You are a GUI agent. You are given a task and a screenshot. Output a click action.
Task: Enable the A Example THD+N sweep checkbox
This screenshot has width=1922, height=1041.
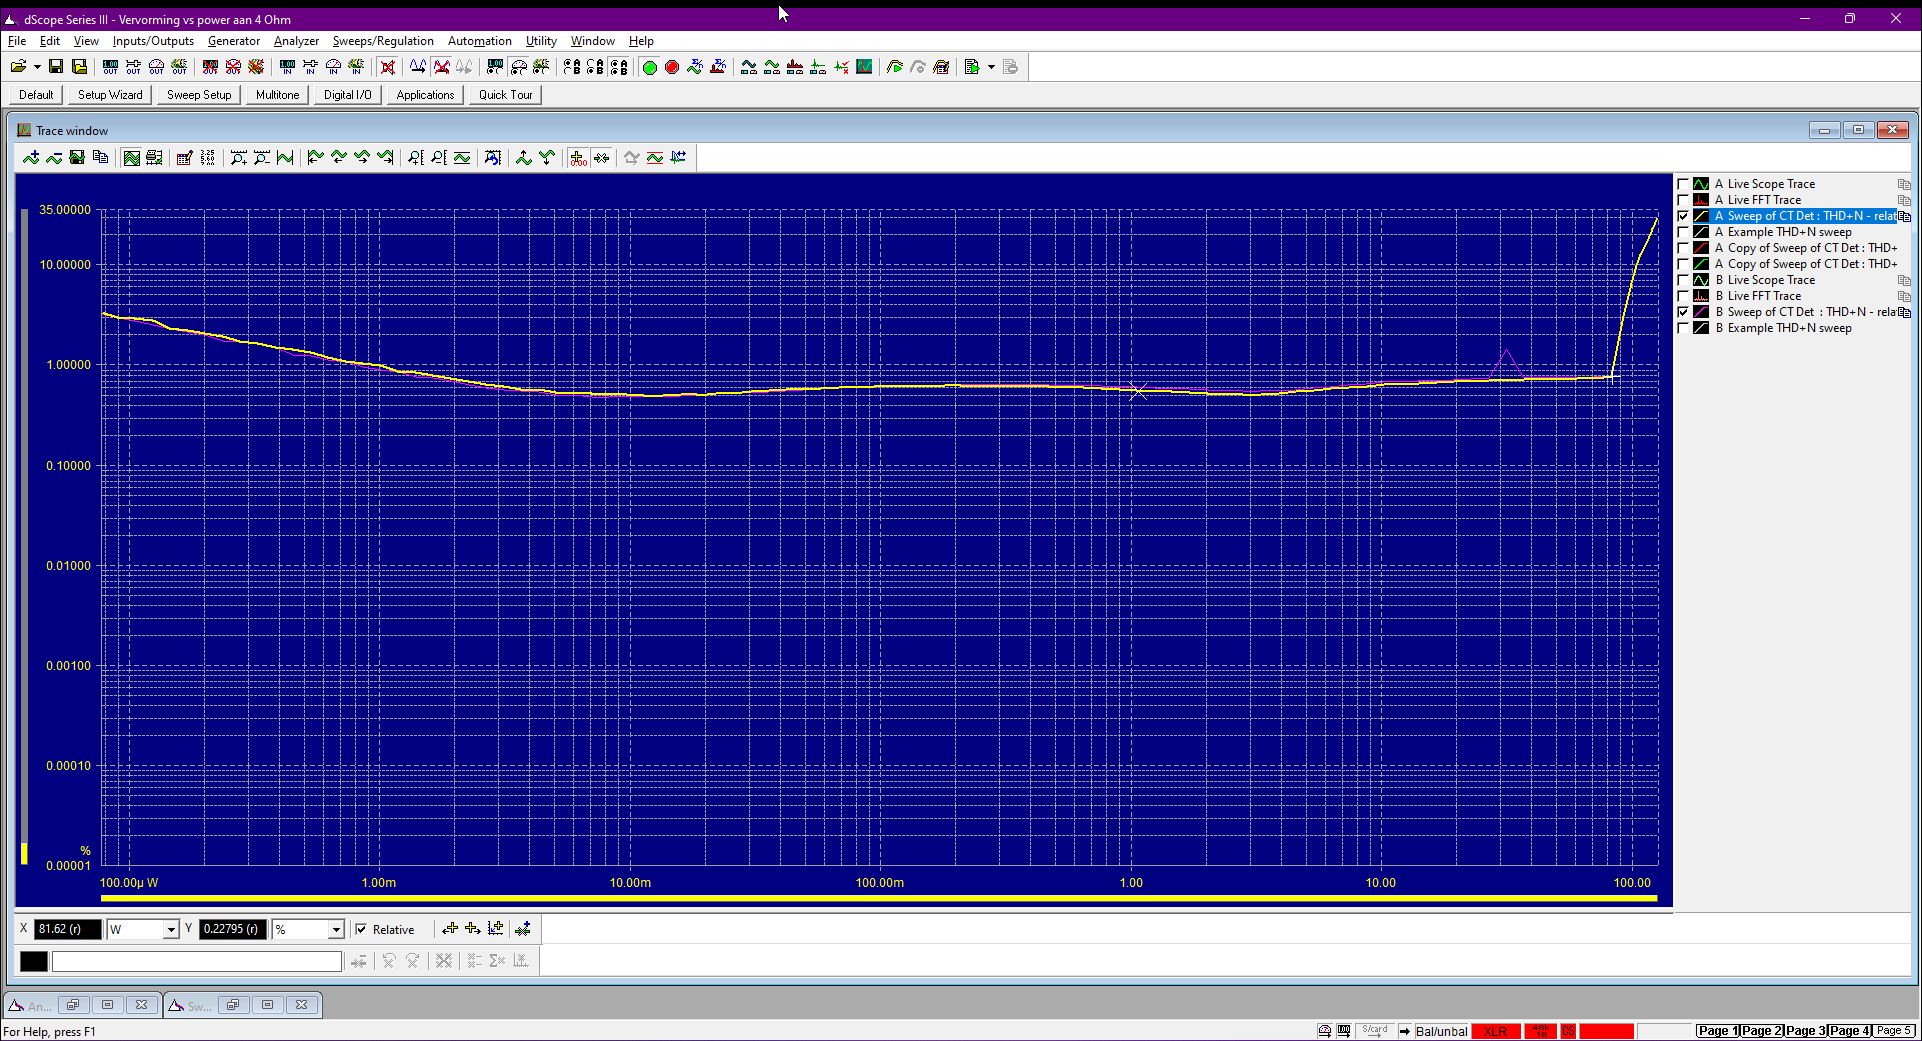(1683, 232)
